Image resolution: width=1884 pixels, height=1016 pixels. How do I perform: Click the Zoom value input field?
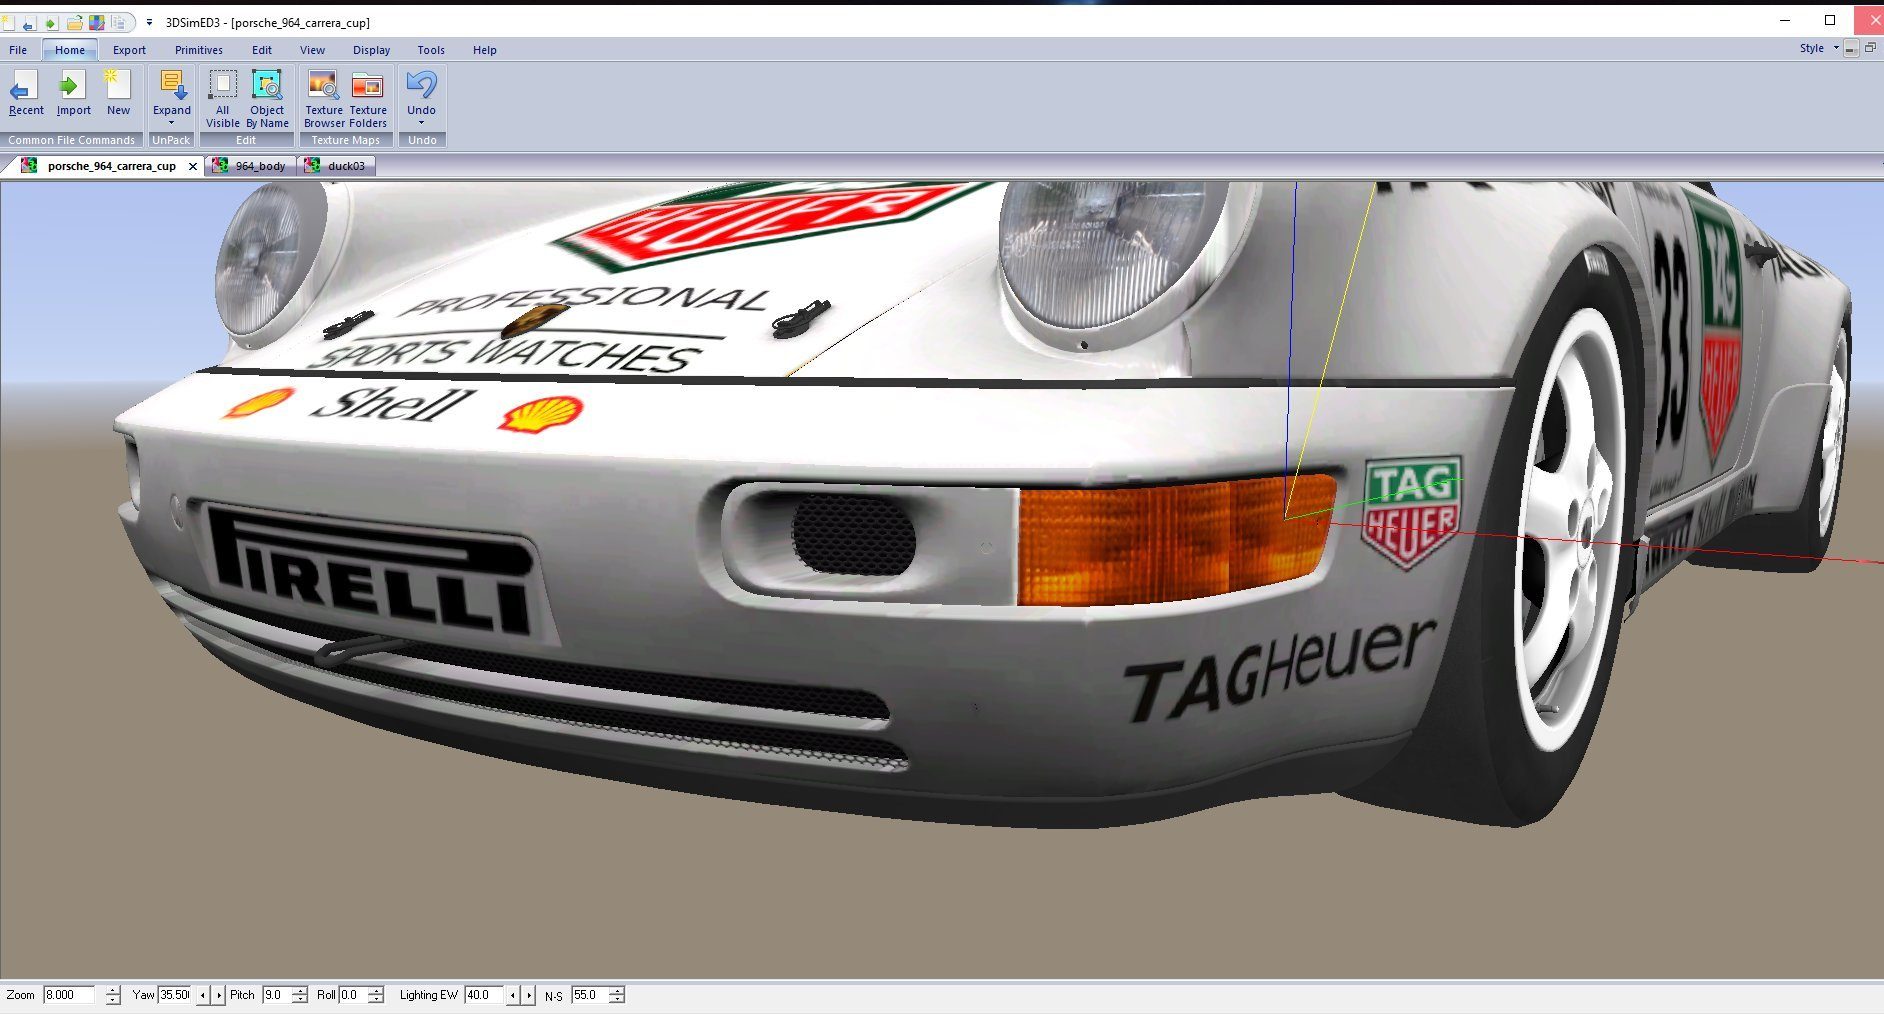69,995
